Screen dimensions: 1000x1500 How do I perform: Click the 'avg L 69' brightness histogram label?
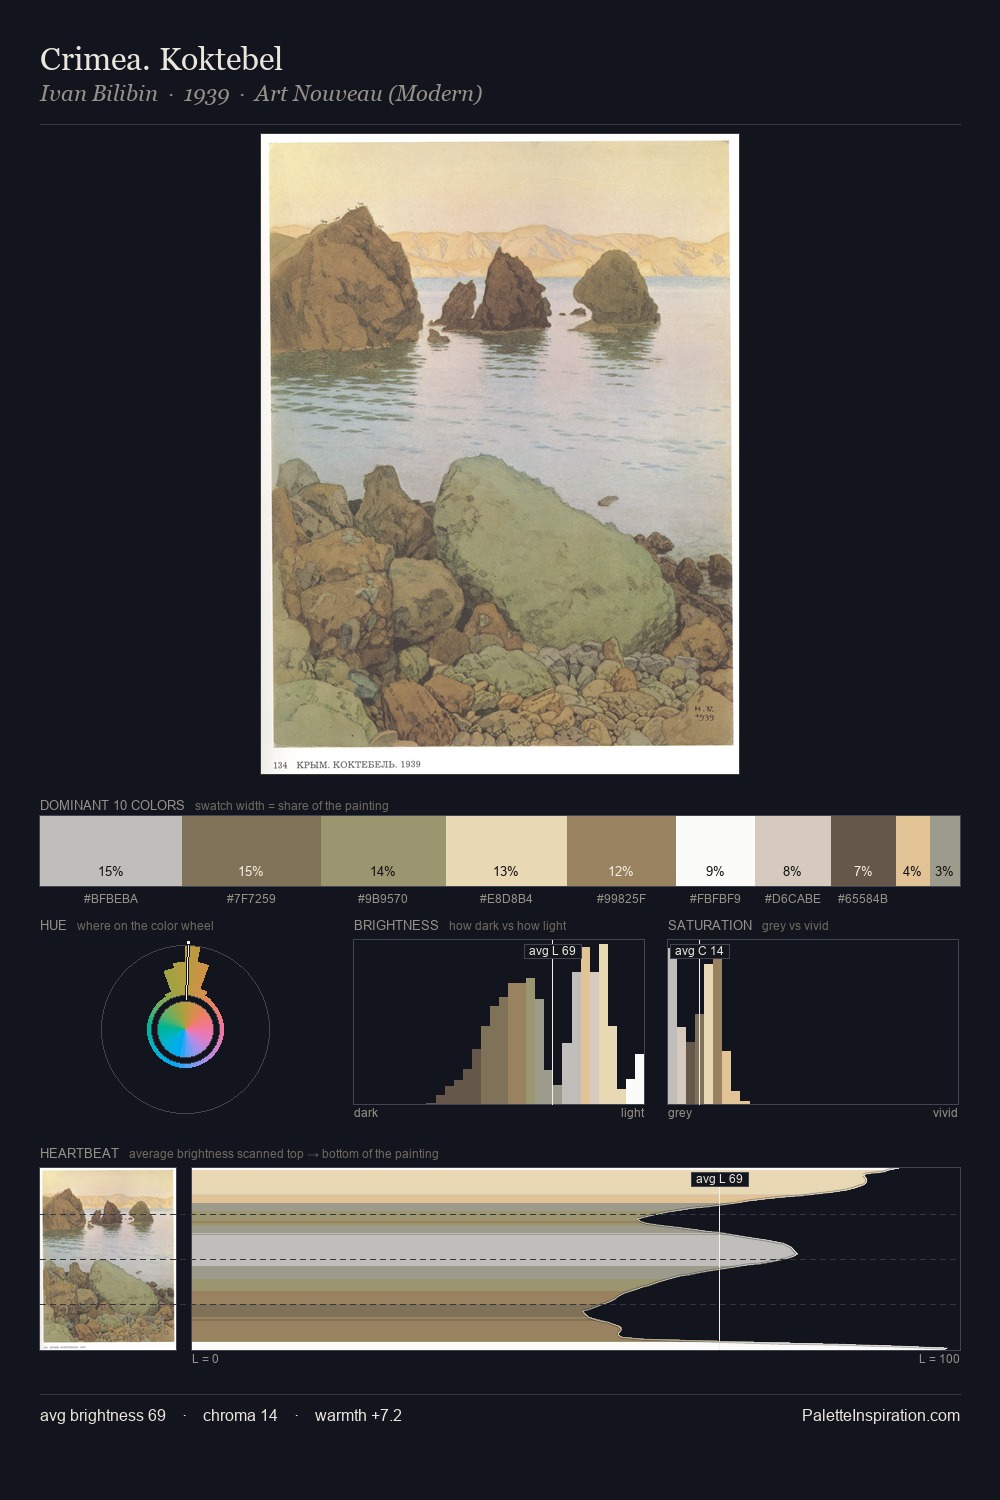click(552, 951)
